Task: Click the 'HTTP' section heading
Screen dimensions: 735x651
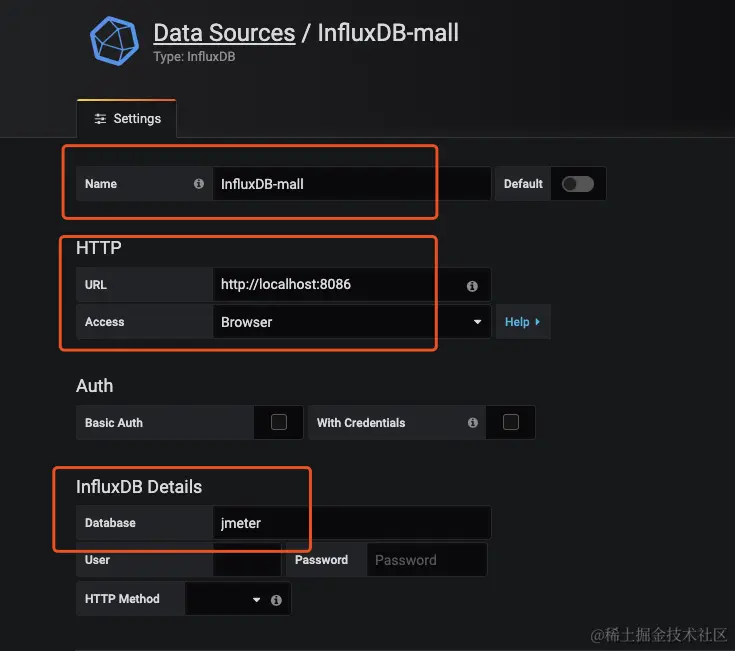Action: (x=98, y=247)
